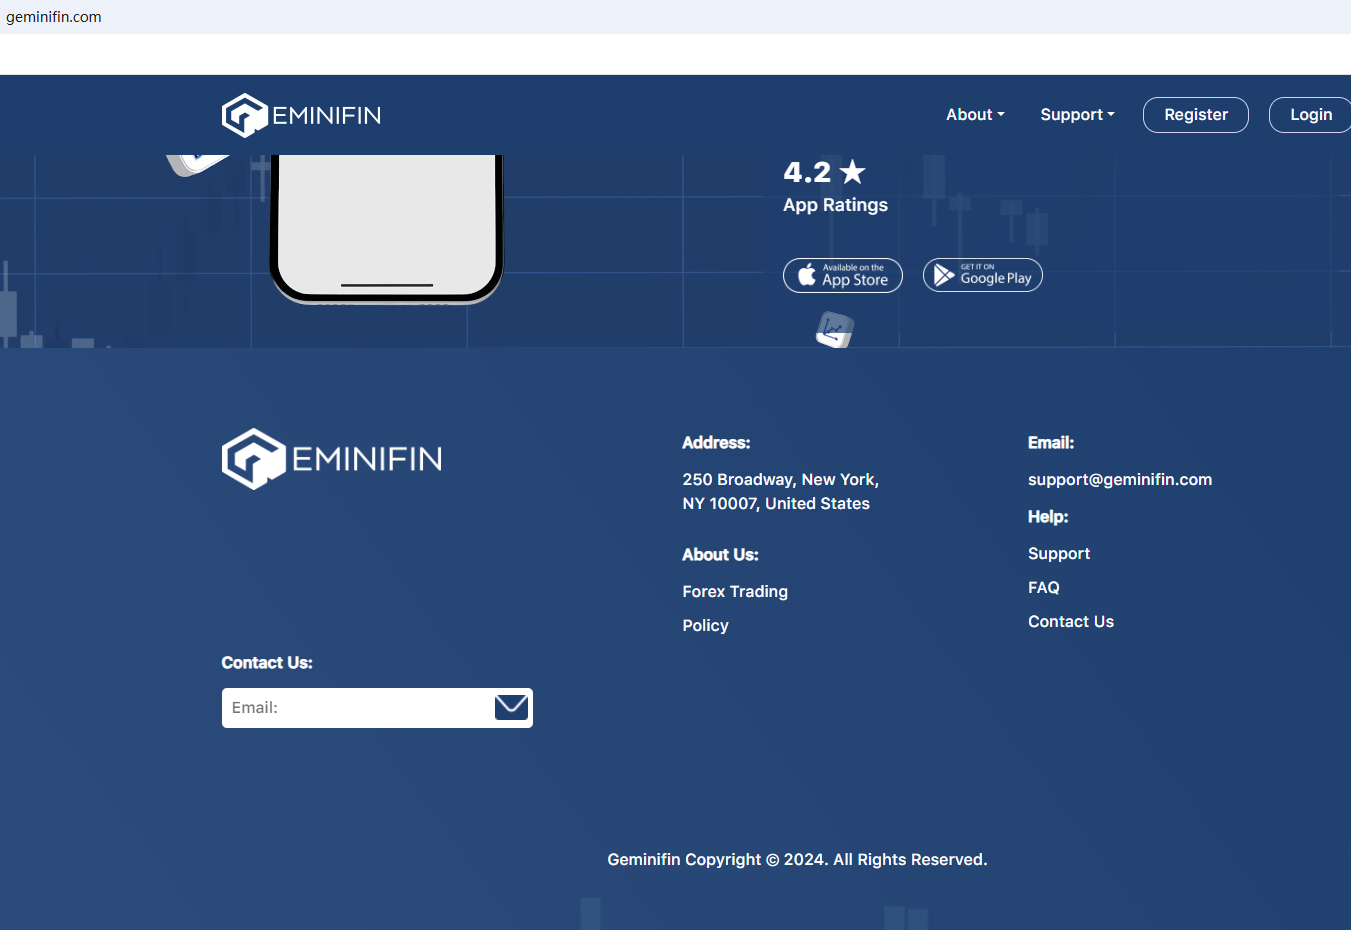The image size is (1351, 930).
Task: Click the Geminifin logo in the header
Action: click(x=301, y=115)
